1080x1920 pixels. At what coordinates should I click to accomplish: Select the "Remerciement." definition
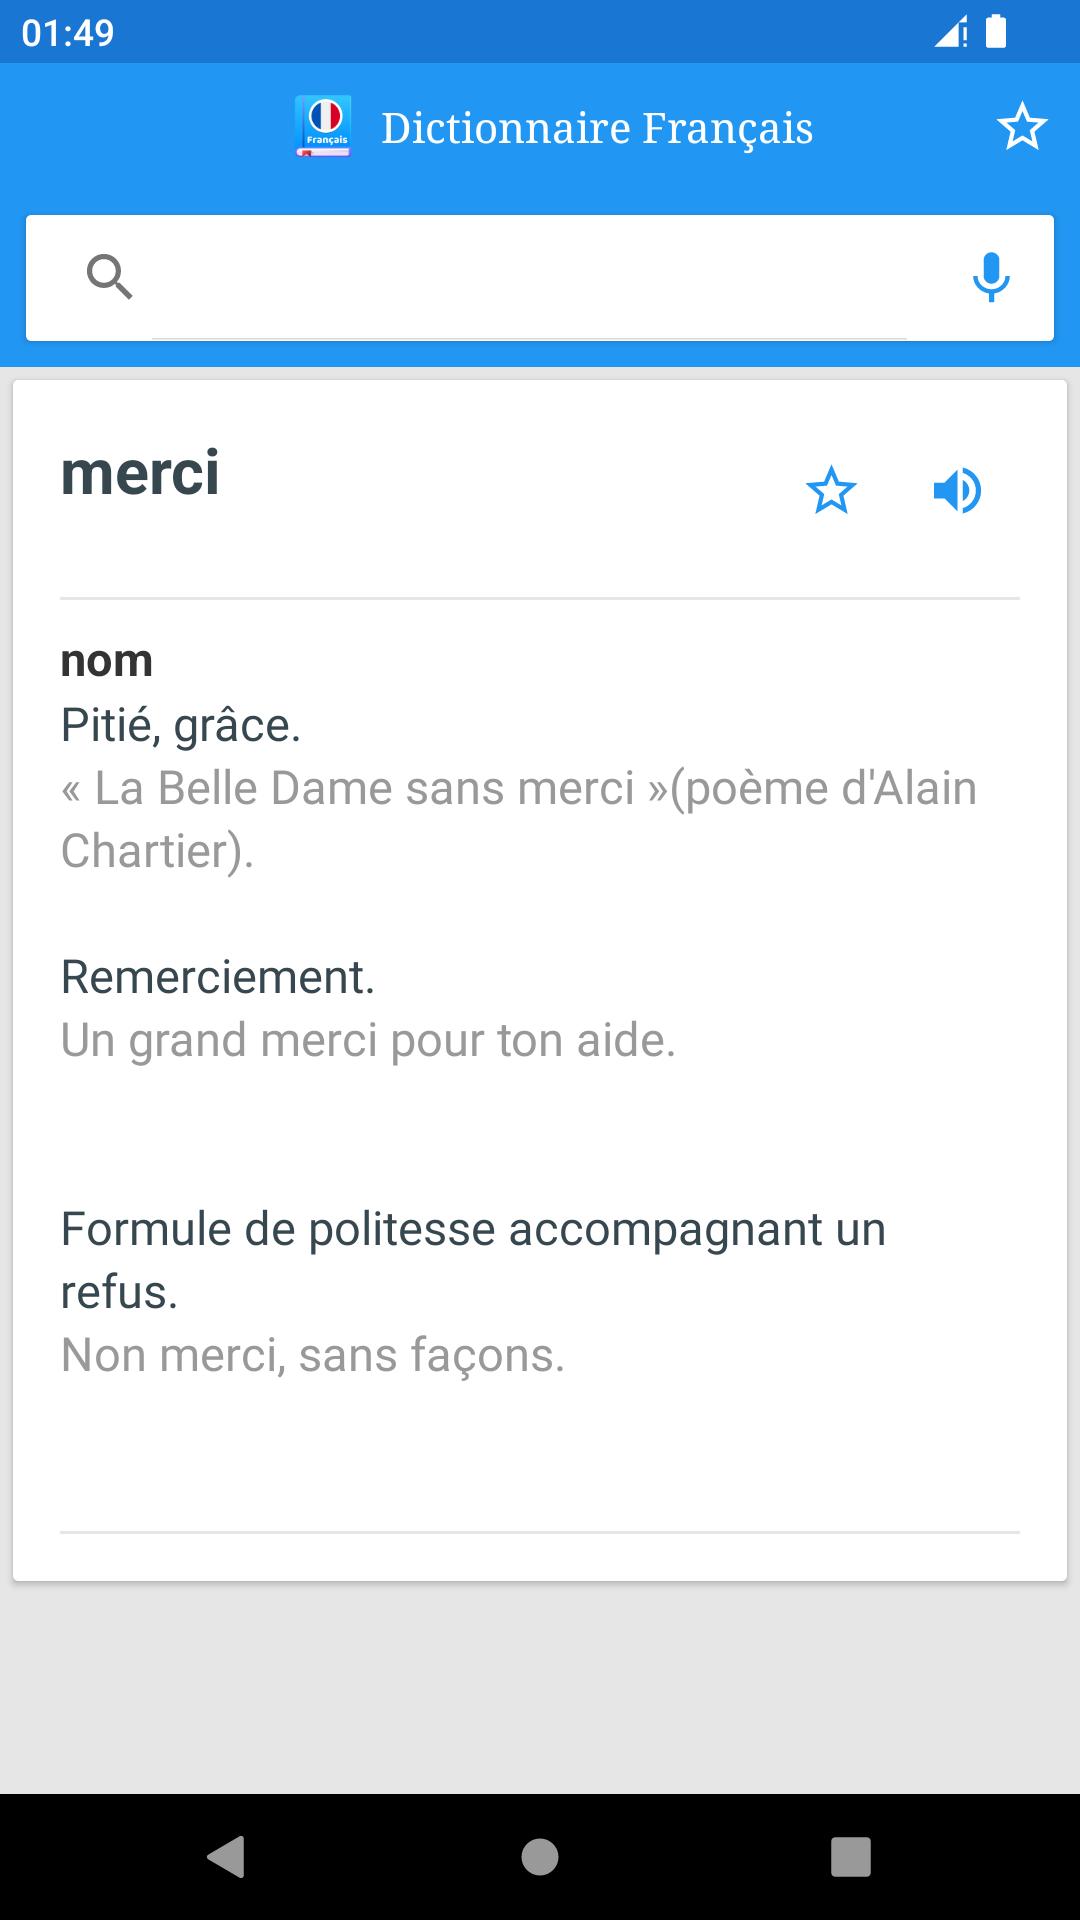click(x=218, y=977)
